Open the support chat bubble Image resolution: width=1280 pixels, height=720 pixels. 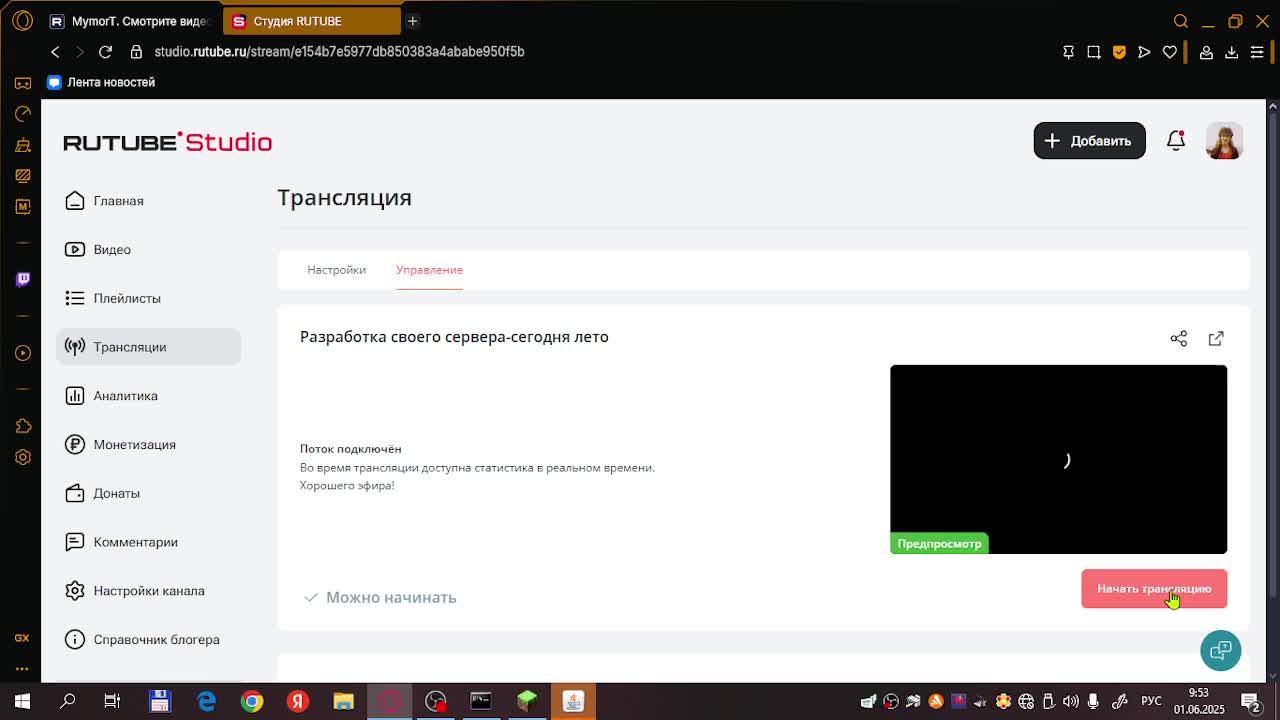tap(1221, 651)
